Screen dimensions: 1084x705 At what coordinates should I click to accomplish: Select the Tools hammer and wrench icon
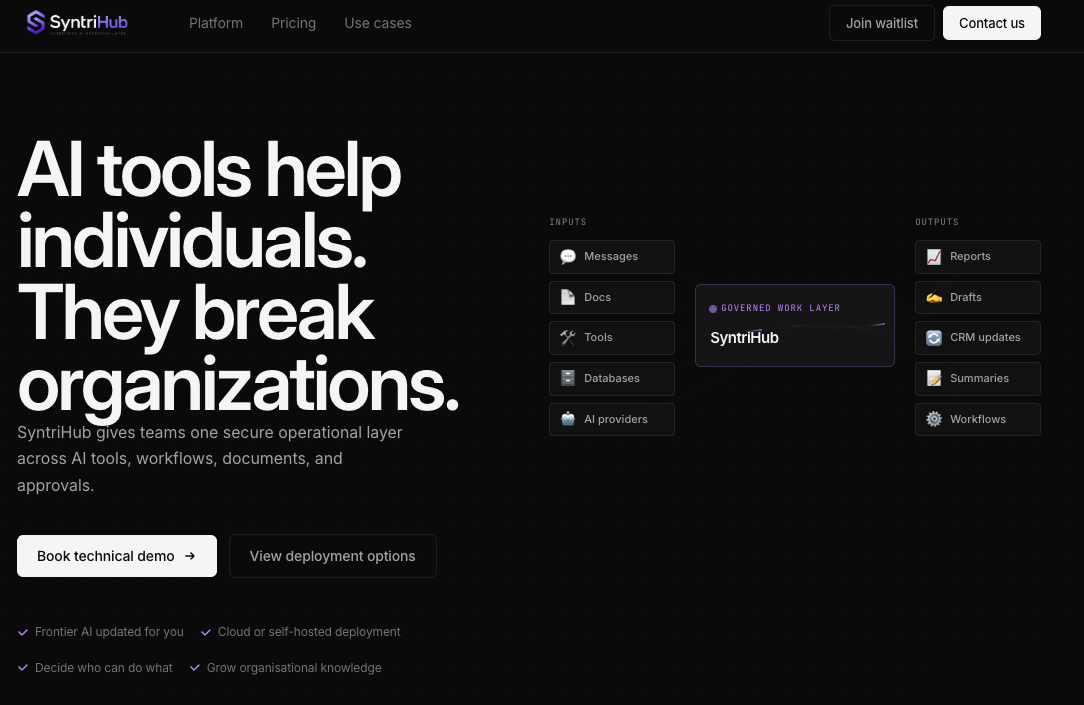tap(568, 337)
